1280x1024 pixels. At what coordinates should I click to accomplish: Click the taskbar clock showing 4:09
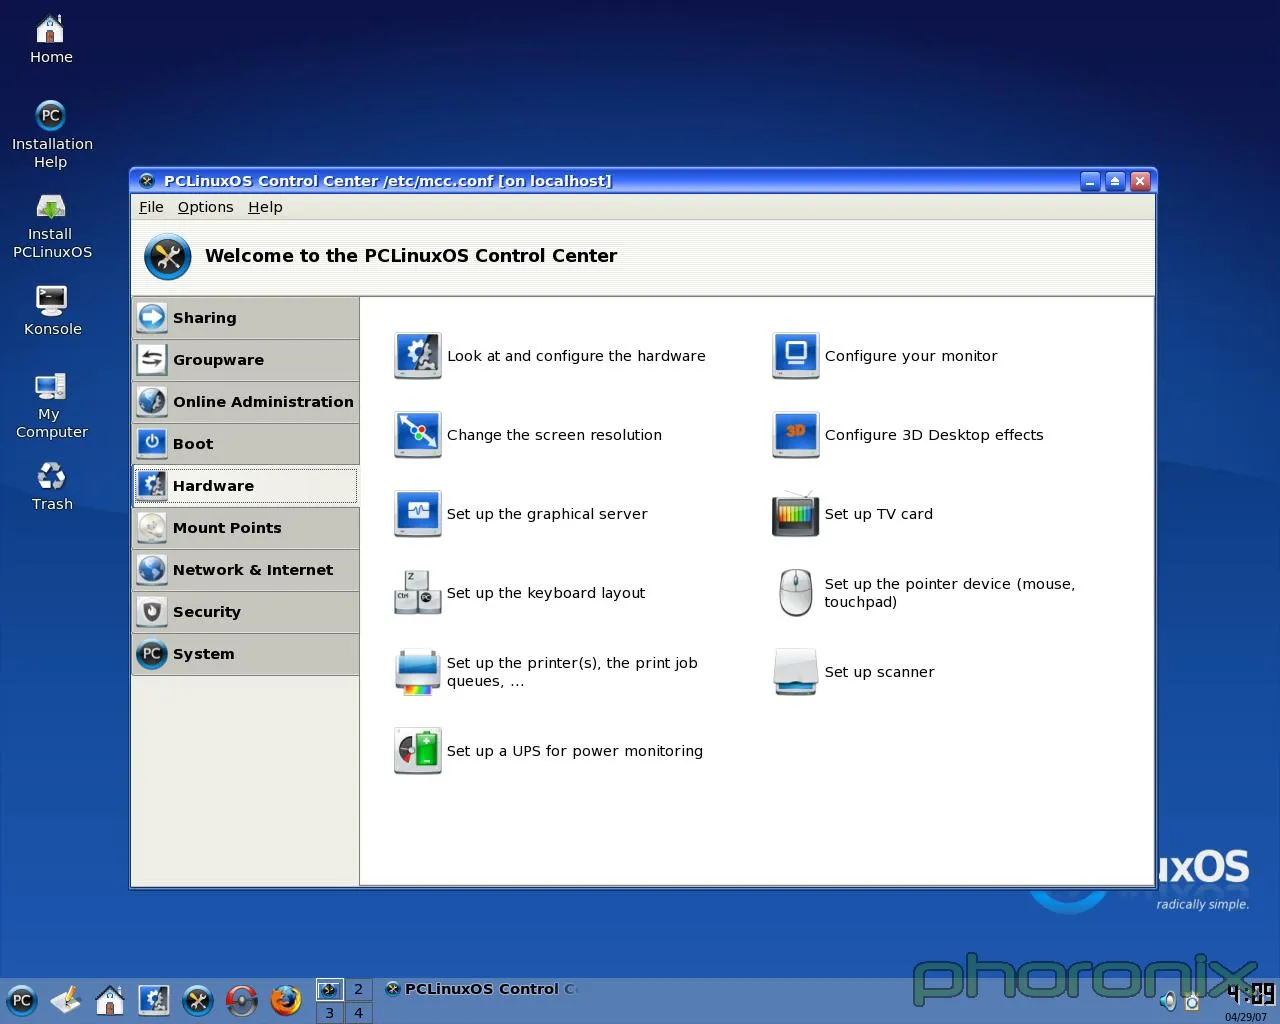click(x=1251, y=994)
